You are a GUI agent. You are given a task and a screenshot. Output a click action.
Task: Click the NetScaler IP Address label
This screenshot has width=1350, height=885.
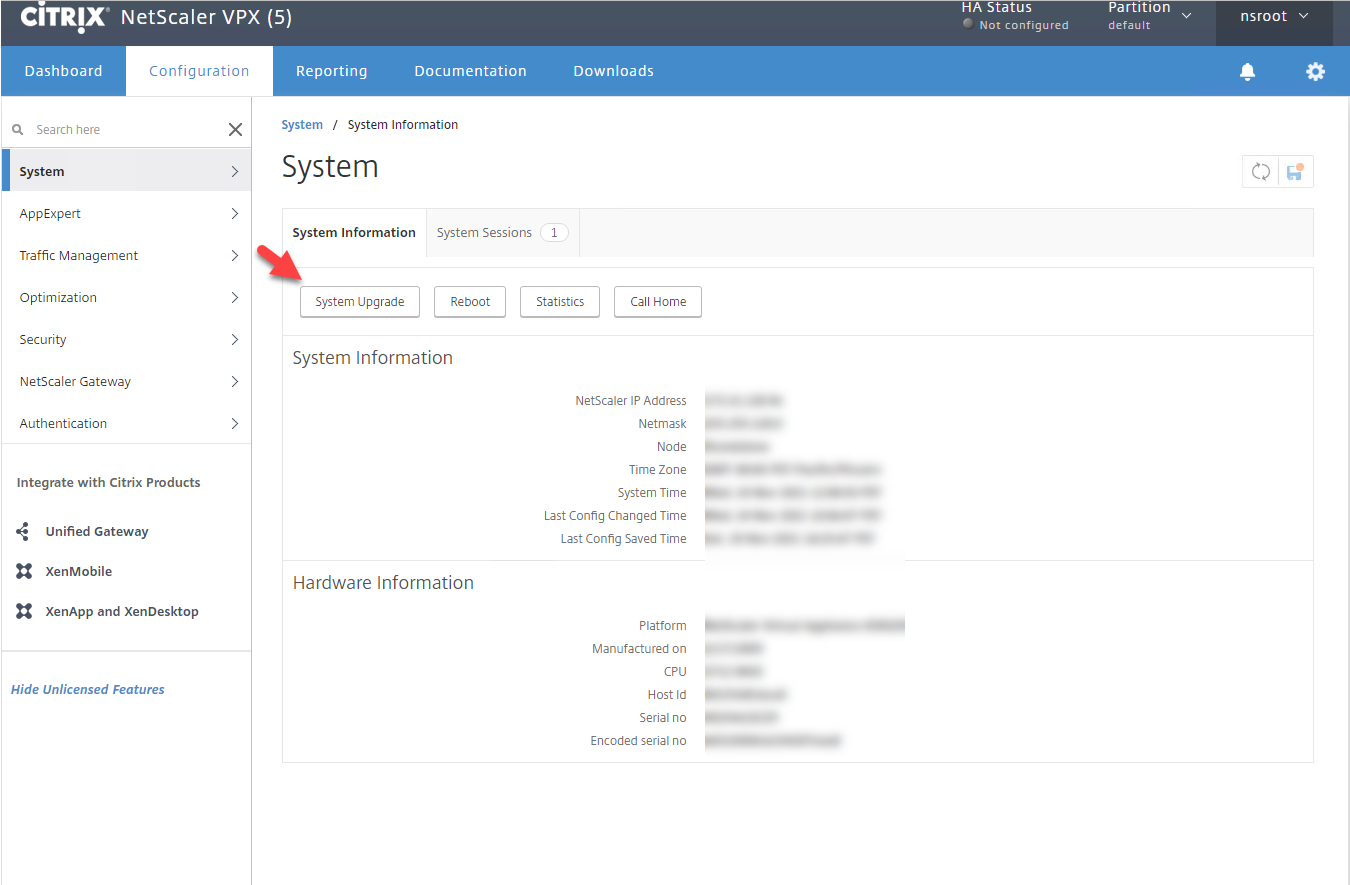631,400
